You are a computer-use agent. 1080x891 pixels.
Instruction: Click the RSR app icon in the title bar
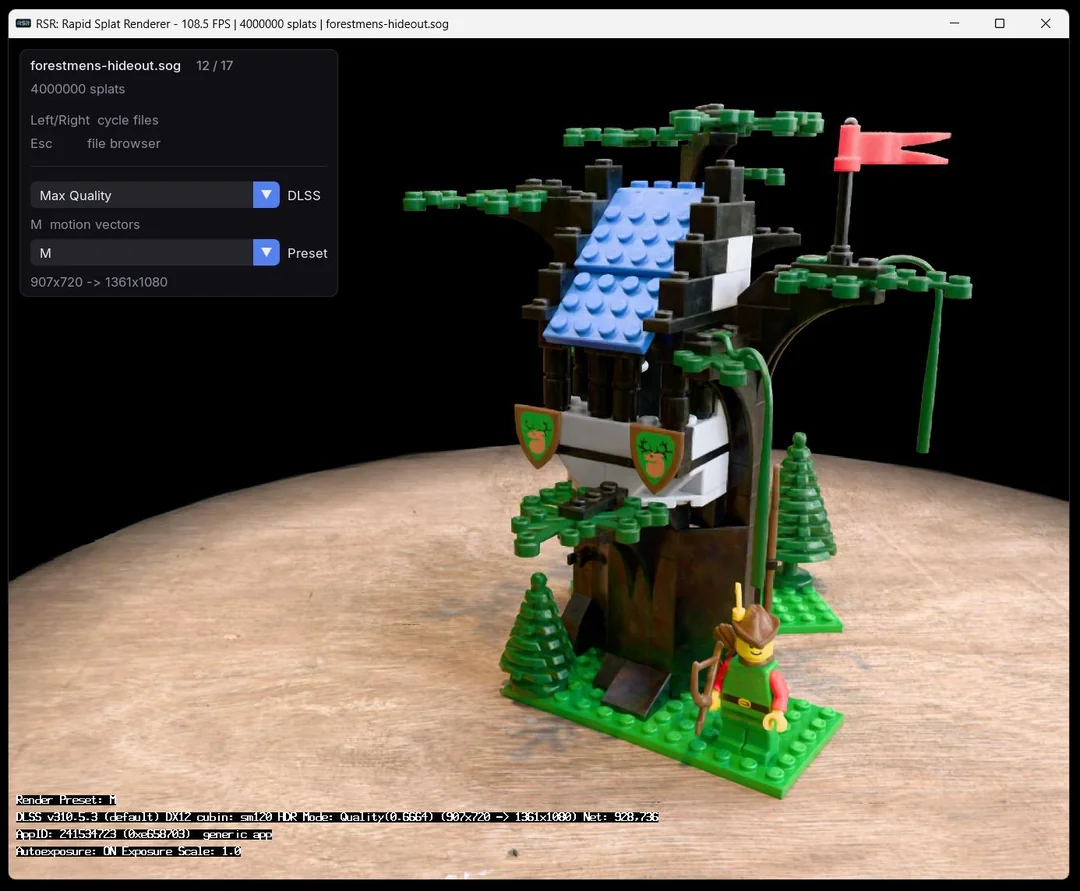tap(21, 23)
